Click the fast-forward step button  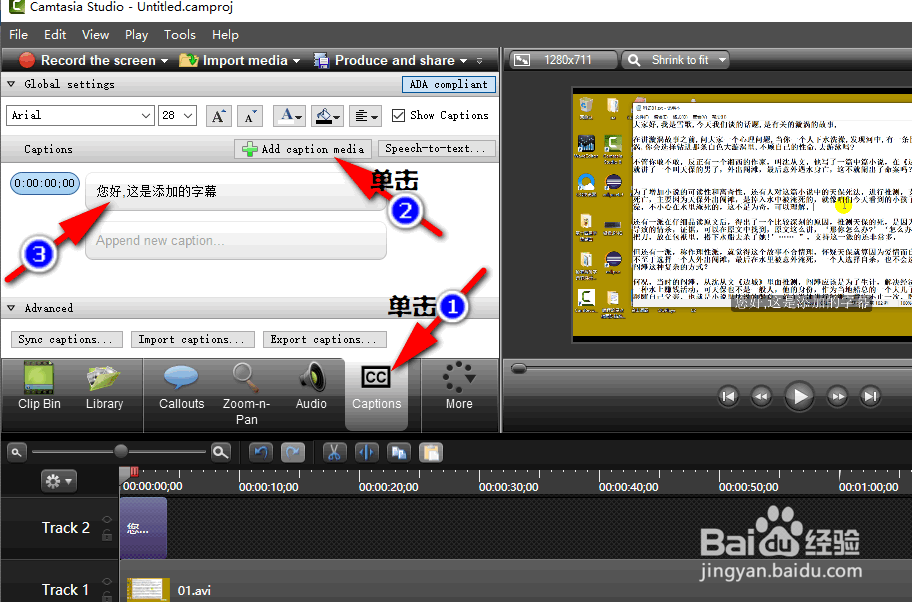[838, 397]
